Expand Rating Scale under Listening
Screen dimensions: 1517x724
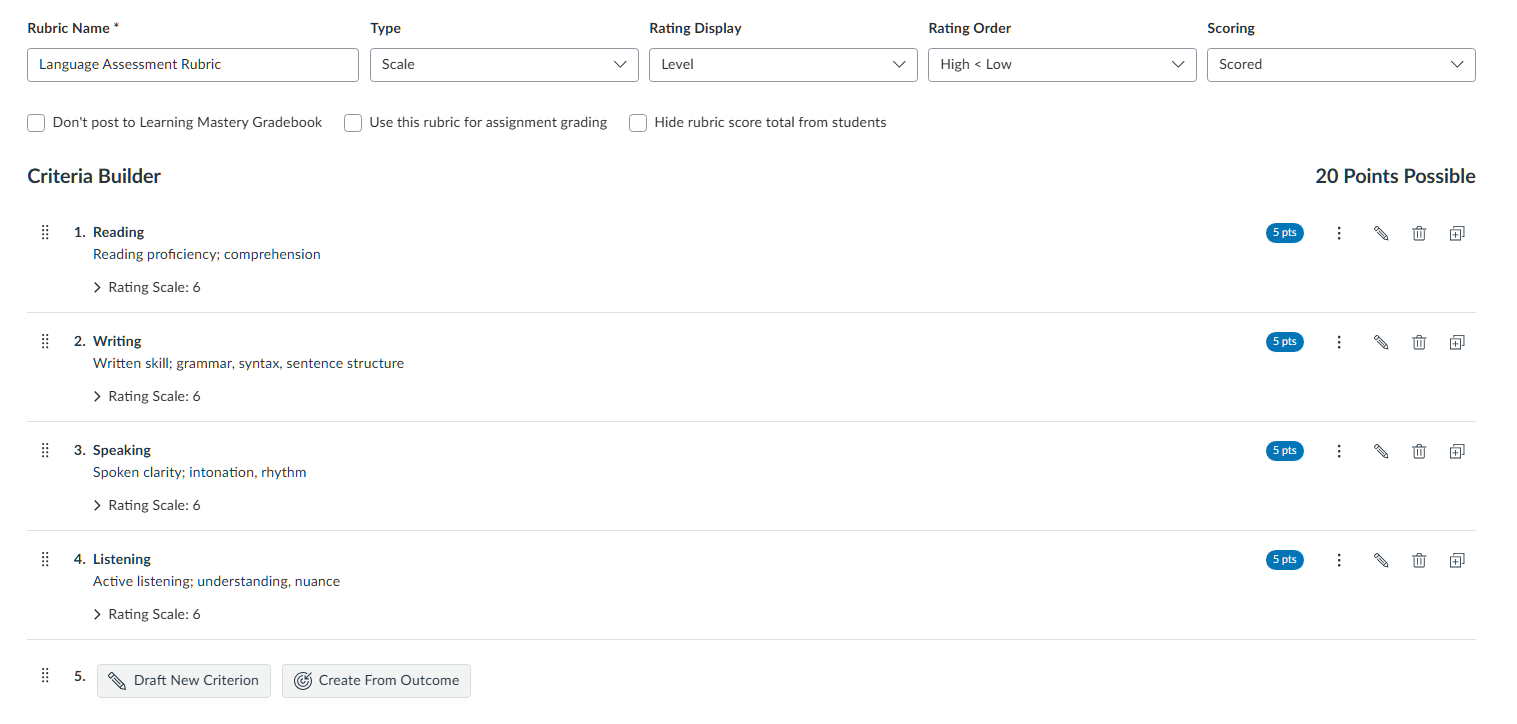click(147, 614)
